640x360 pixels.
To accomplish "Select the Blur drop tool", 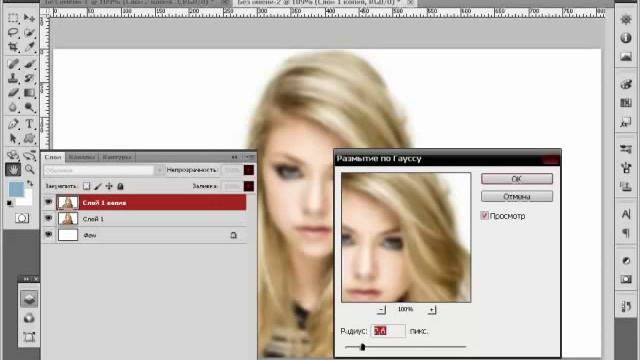I will 13,107.
